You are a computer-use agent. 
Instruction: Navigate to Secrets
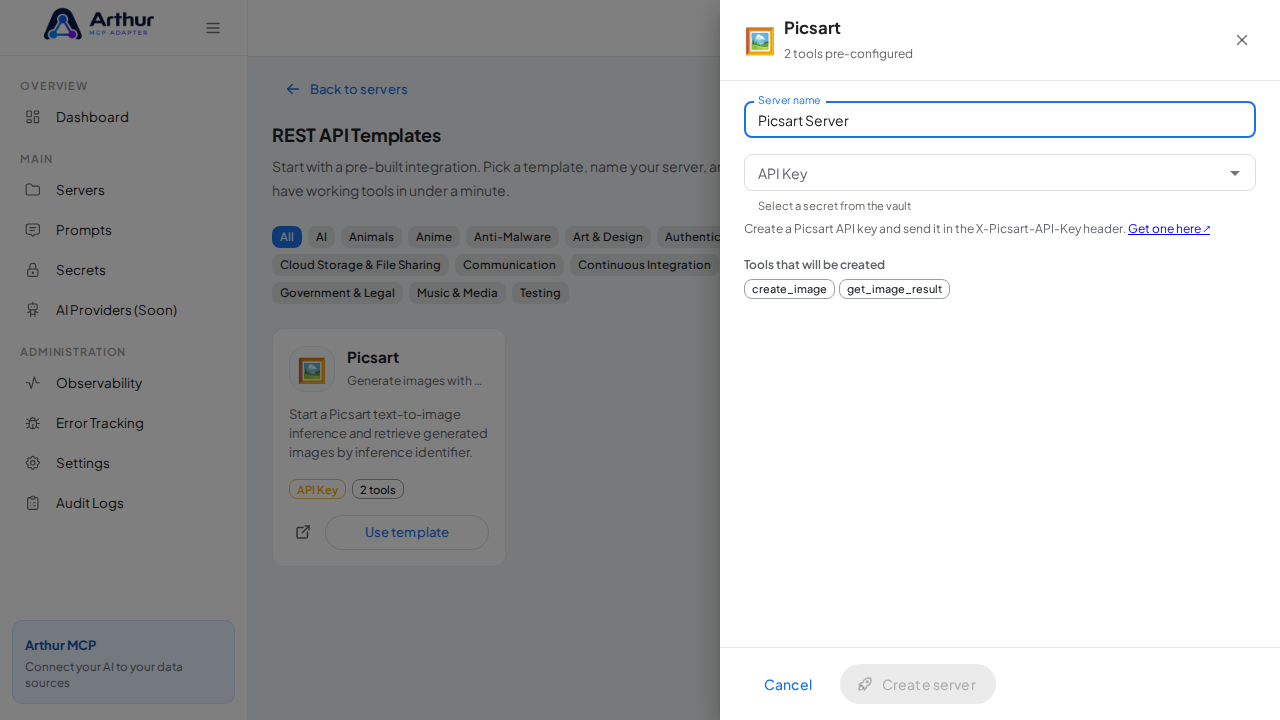(x=124, y=270)
